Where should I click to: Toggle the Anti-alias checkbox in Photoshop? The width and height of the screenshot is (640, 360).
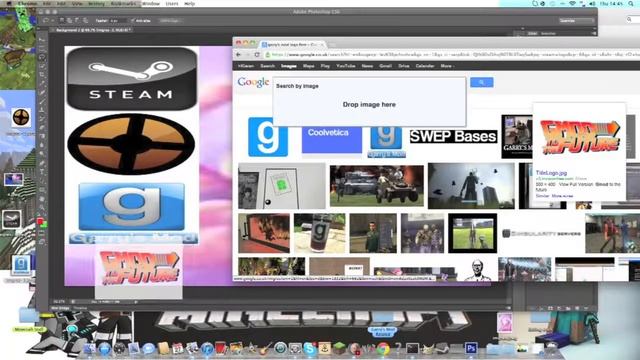[x=132, y=20]
